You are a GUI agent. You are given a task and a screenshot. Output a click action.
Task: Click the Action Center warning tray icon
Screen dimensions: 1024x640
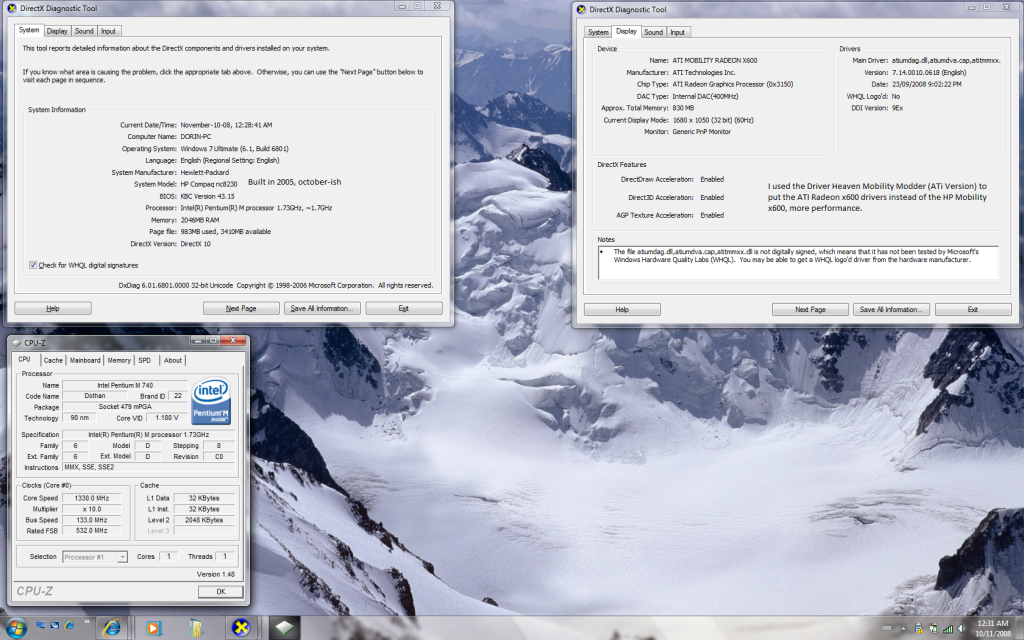[919, 628]
